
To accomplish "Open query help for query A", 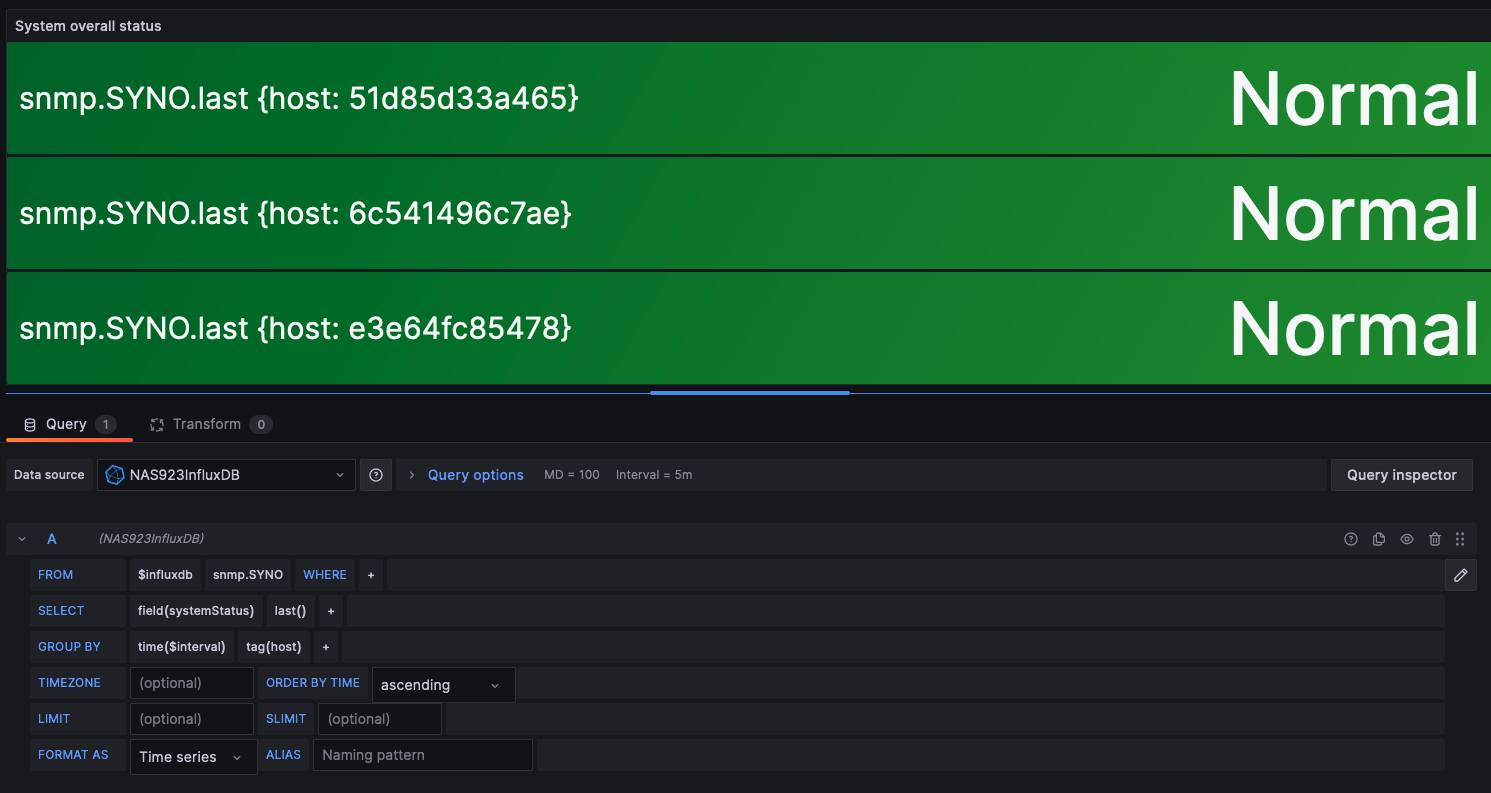I will coord(1351,539).
